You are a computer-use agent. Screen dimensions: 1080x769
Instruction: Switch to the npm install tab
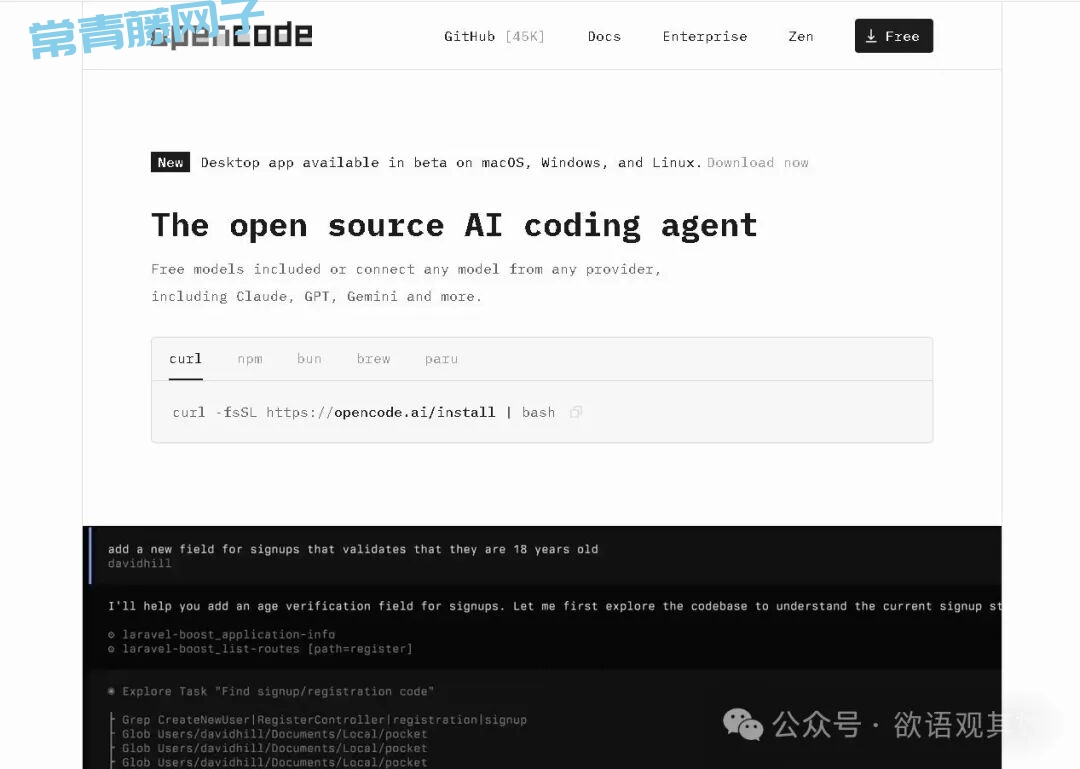coord(249,359)
